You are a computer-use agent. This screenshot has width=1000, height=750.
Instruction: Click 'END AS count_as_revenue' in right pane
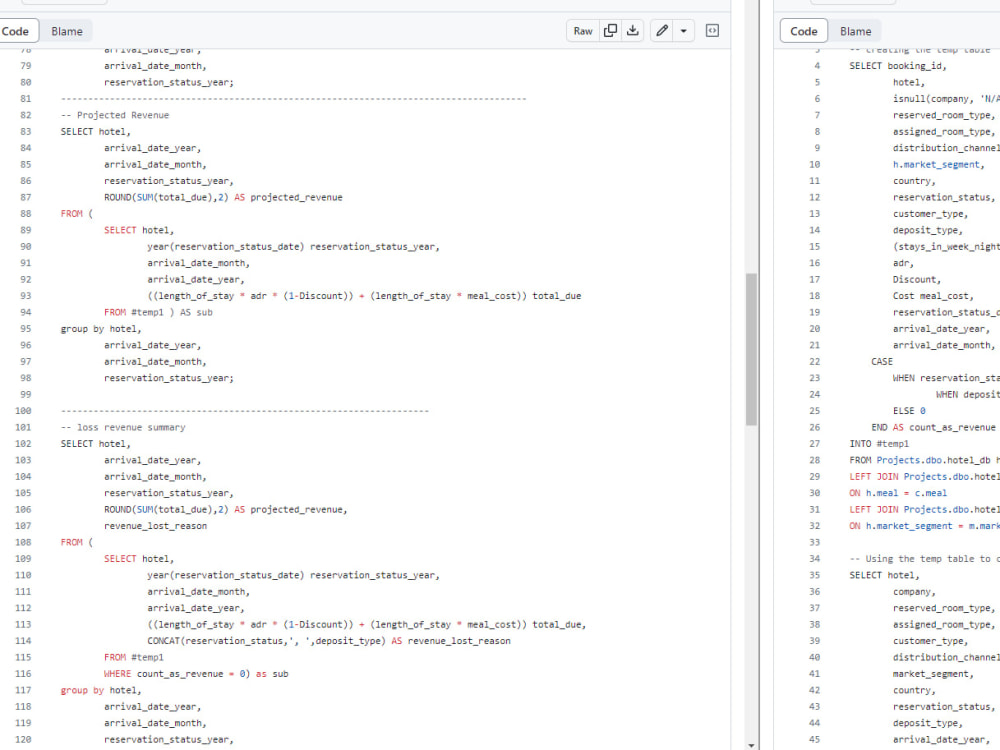point(934,427)
